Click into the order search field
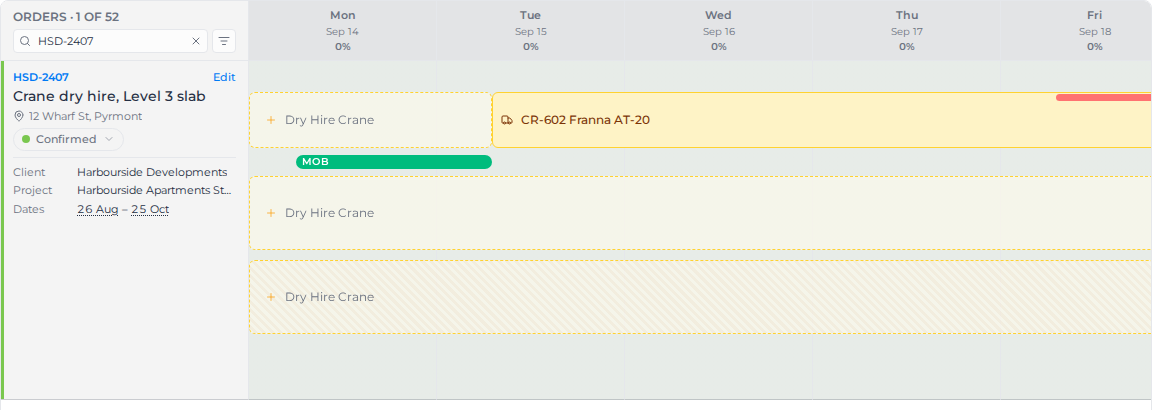The image size is (1152, 410). (x=110, y=42)
